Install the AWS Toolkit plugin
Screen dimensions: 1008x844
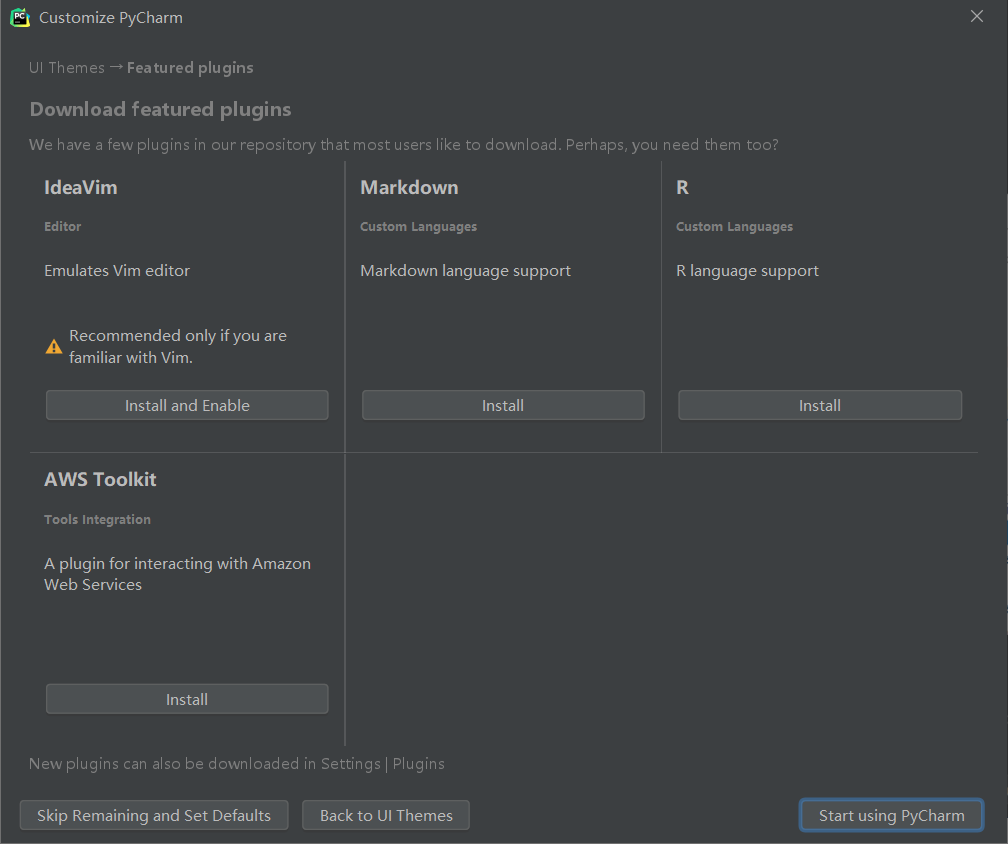click(x=187, y=699)
